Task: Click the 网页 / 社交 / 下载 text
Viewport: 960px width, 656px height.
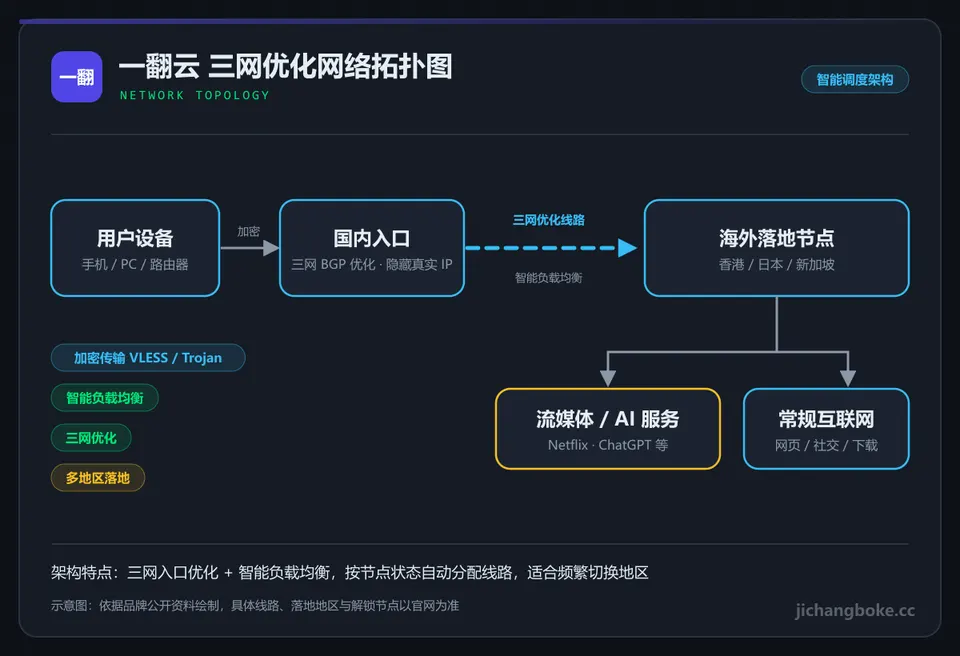Action: (826, 445)
